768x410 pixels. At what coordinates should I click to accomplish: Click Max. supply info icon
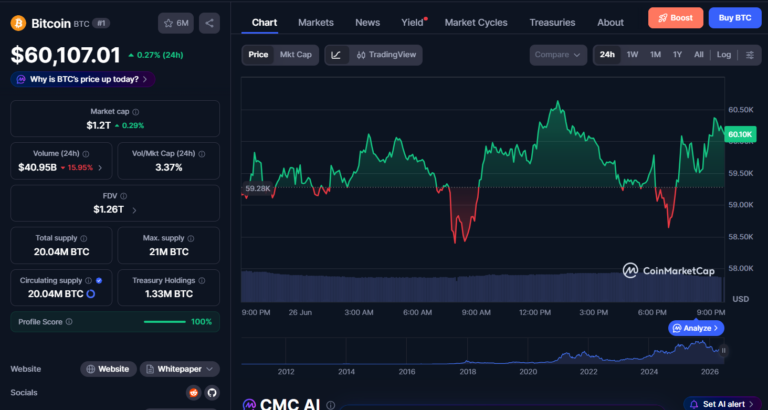pyautogui.click(x=191, y=239)
